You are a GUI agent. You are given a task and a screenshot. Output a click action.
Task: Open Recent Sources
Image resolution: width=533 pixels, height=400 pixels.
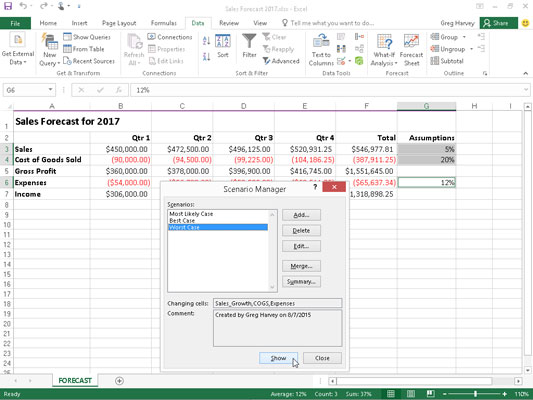click(x=89, y=61)
